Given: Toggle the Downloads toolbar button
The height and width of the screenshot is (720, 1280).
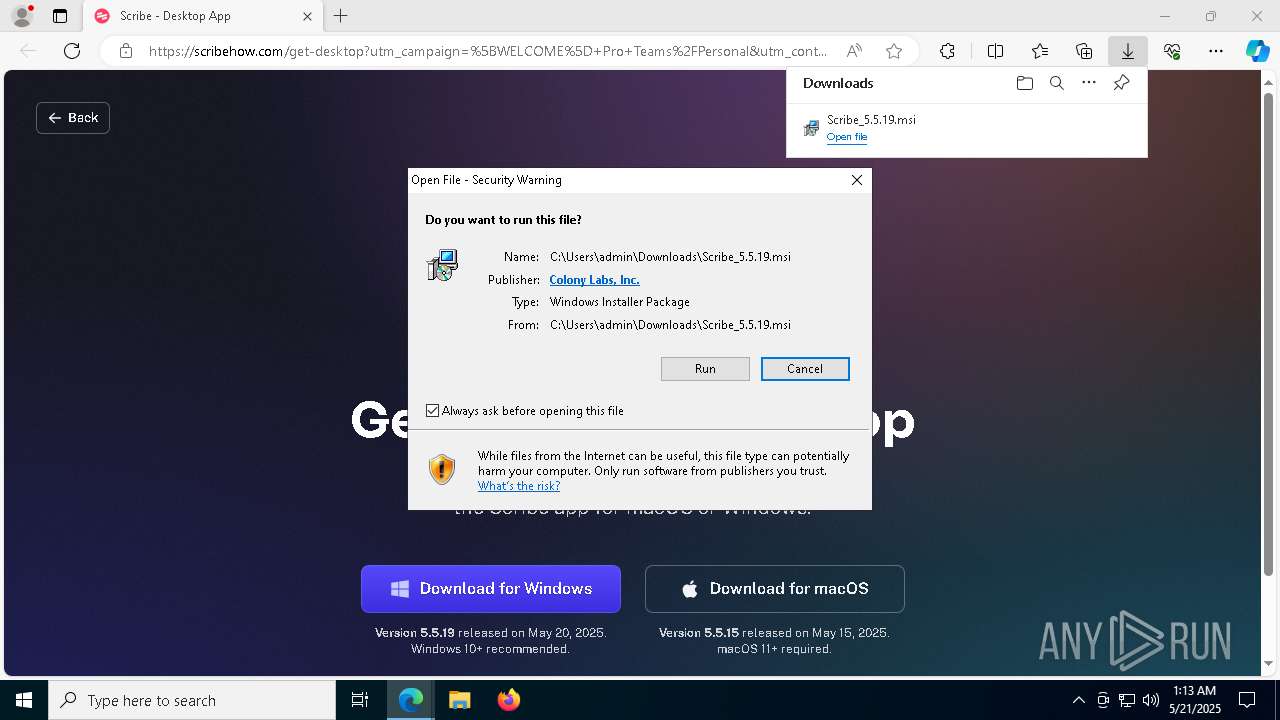Looking at the screenshot, I should click(x=1127, y=51).
